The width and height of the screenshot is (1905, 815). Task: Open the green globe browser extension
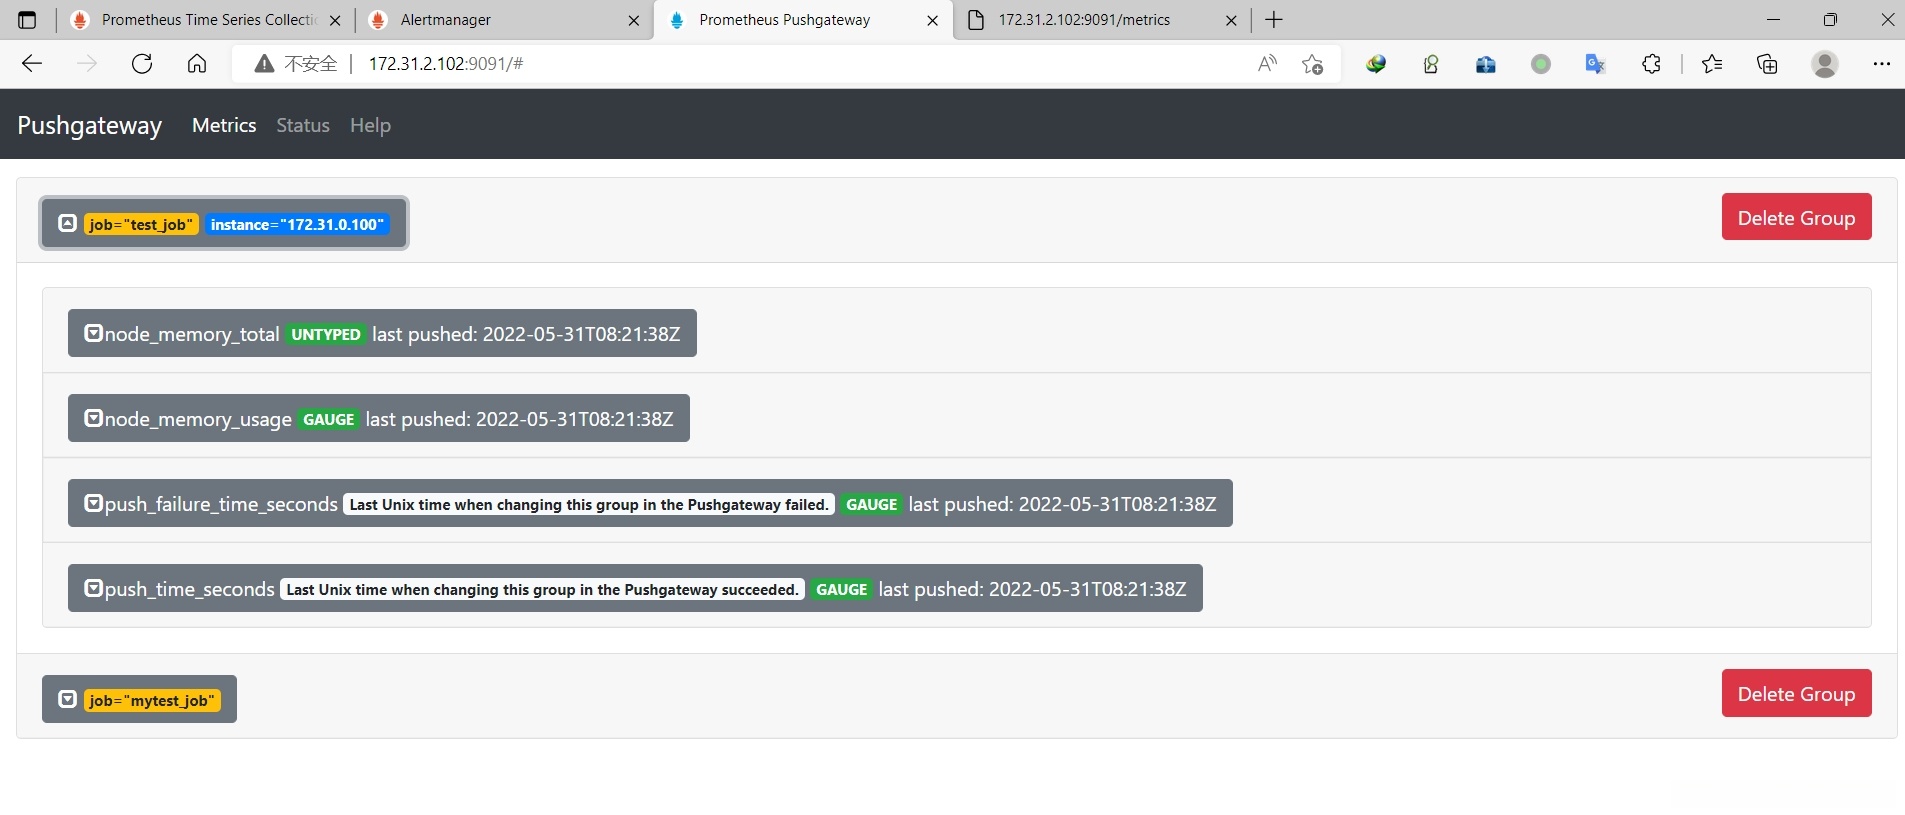1377,64
